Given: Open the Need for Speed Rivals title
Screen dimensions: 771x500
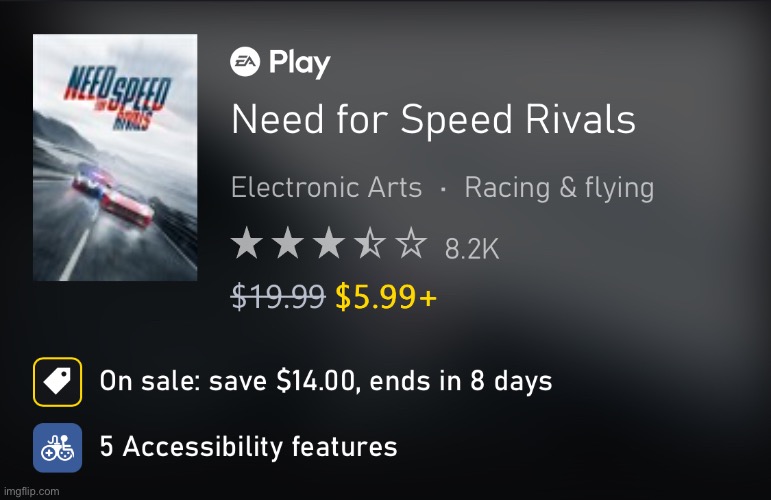Looking at the screenshot, I should (x=433, y=120).
